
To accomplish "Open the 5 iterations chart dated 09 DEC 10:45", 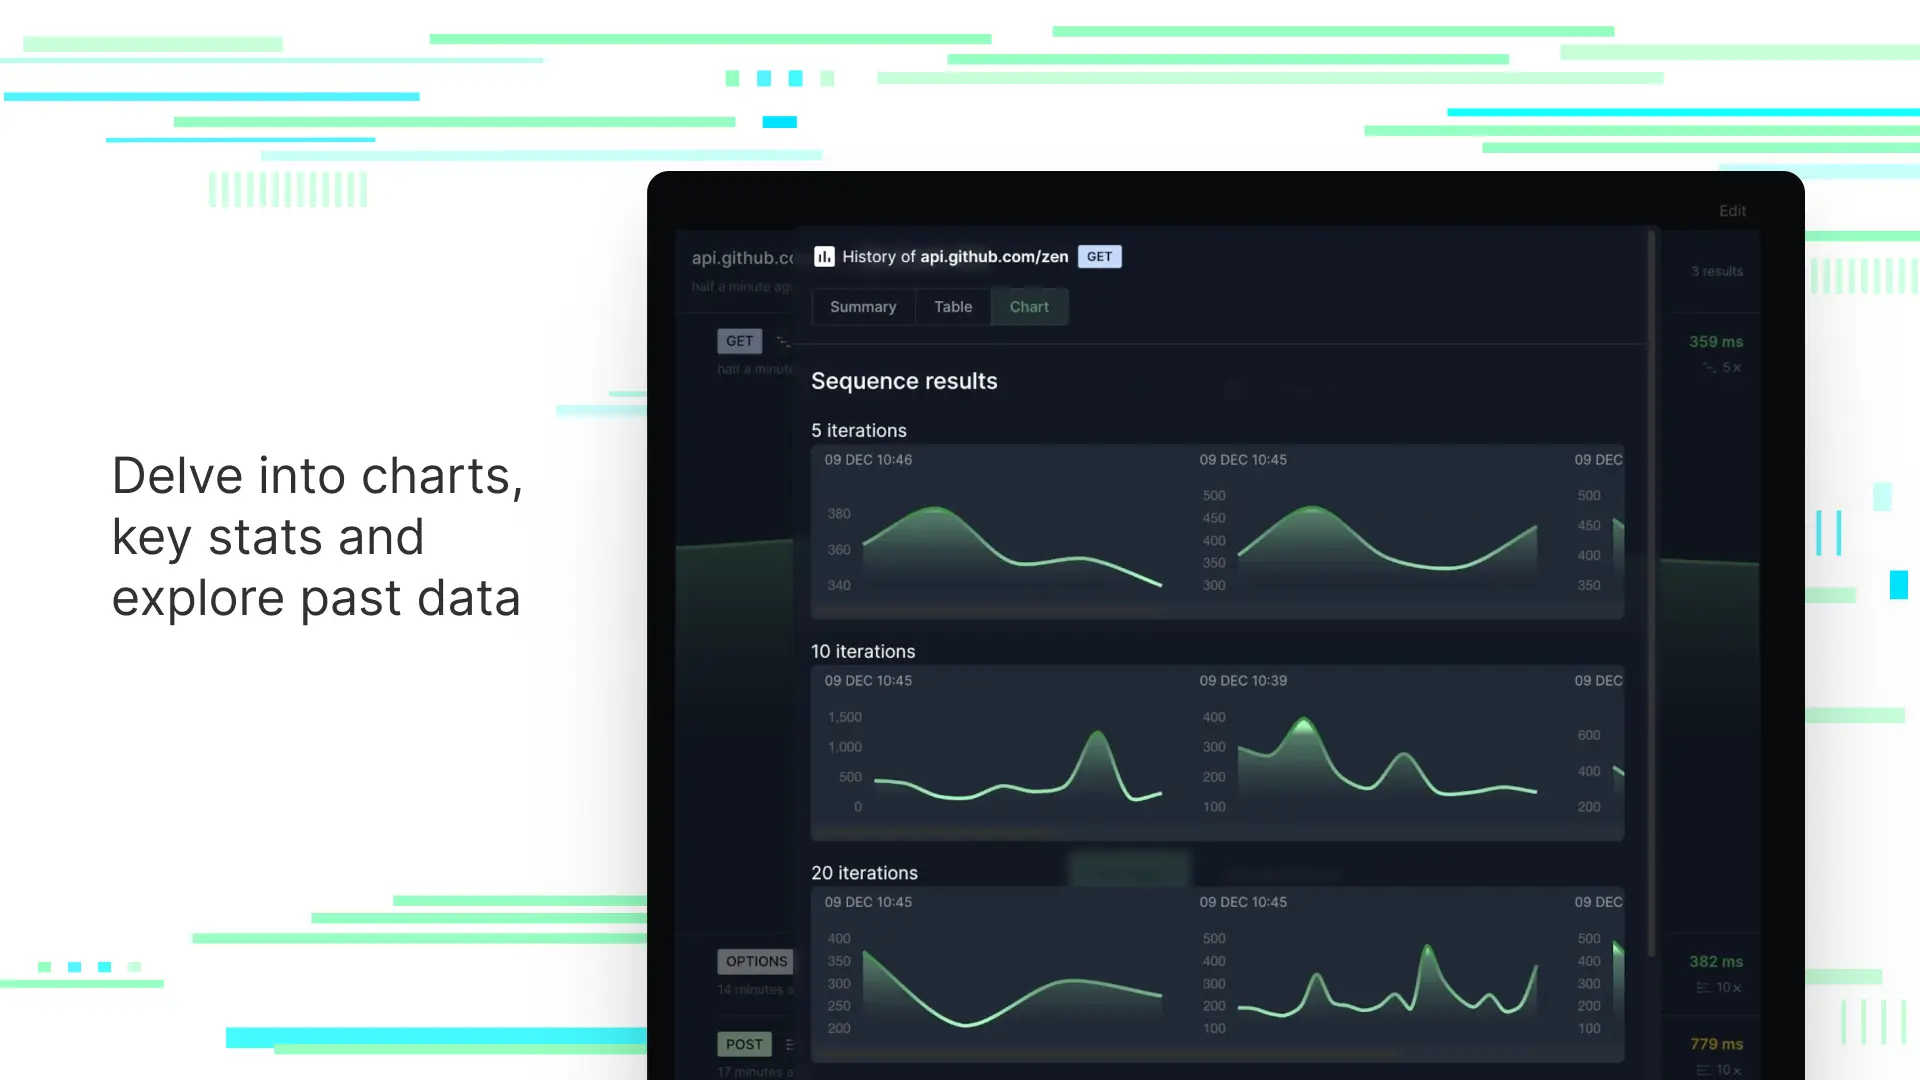I will point(1368,531).
